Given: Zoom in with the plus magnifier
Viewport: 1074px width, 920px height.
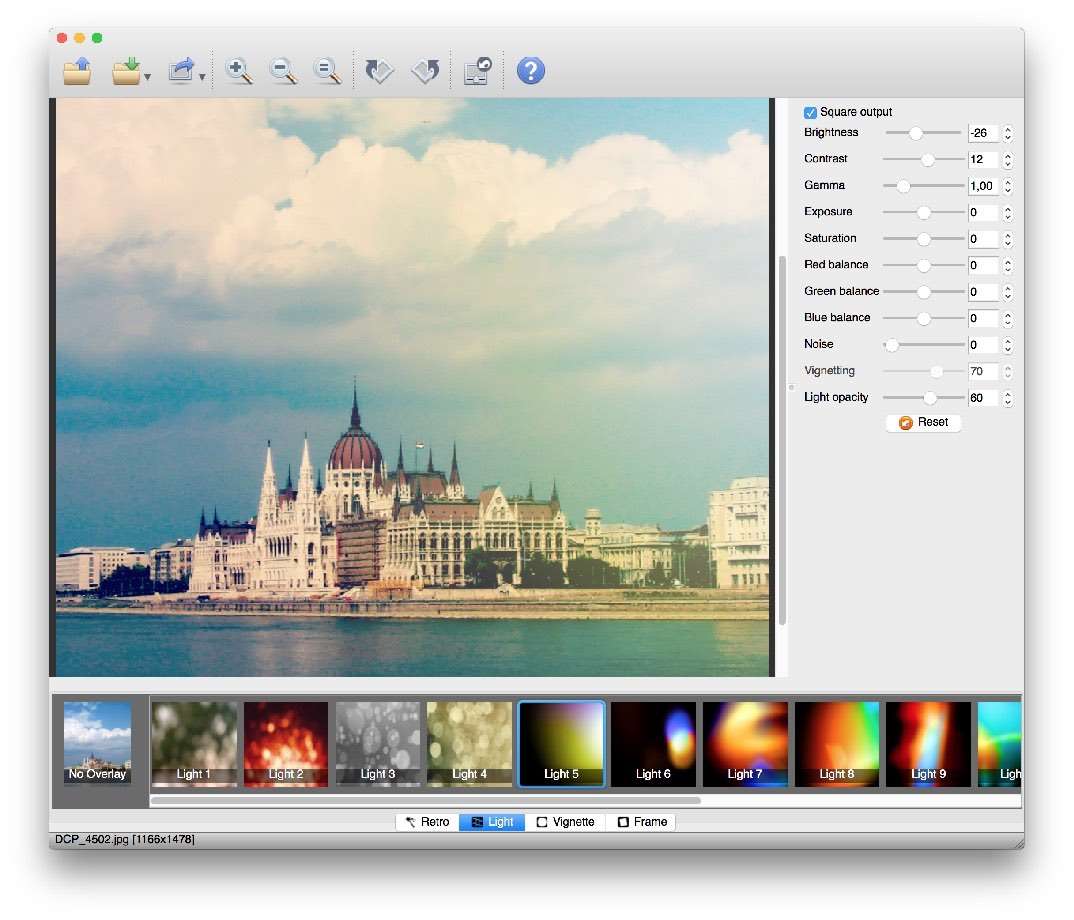Looking at the screenshot, I should tap(238, 71).
